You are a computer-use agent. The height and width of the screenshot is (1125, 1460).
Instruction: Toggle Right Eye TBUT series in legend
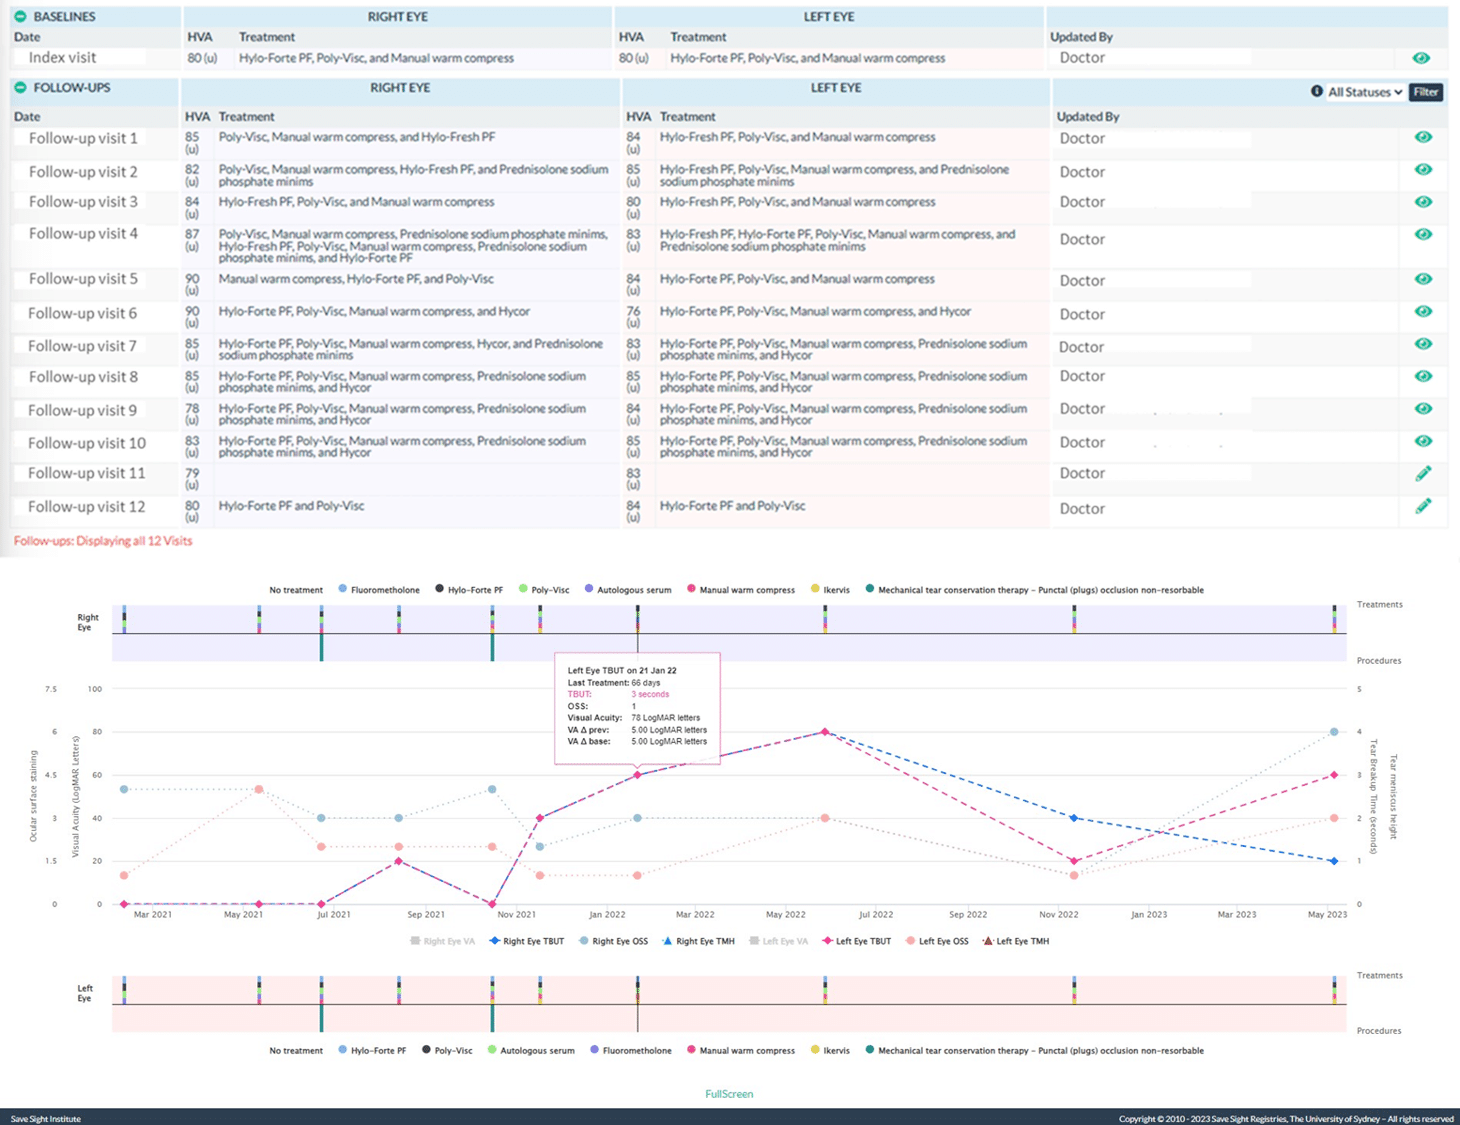point(526,941)
